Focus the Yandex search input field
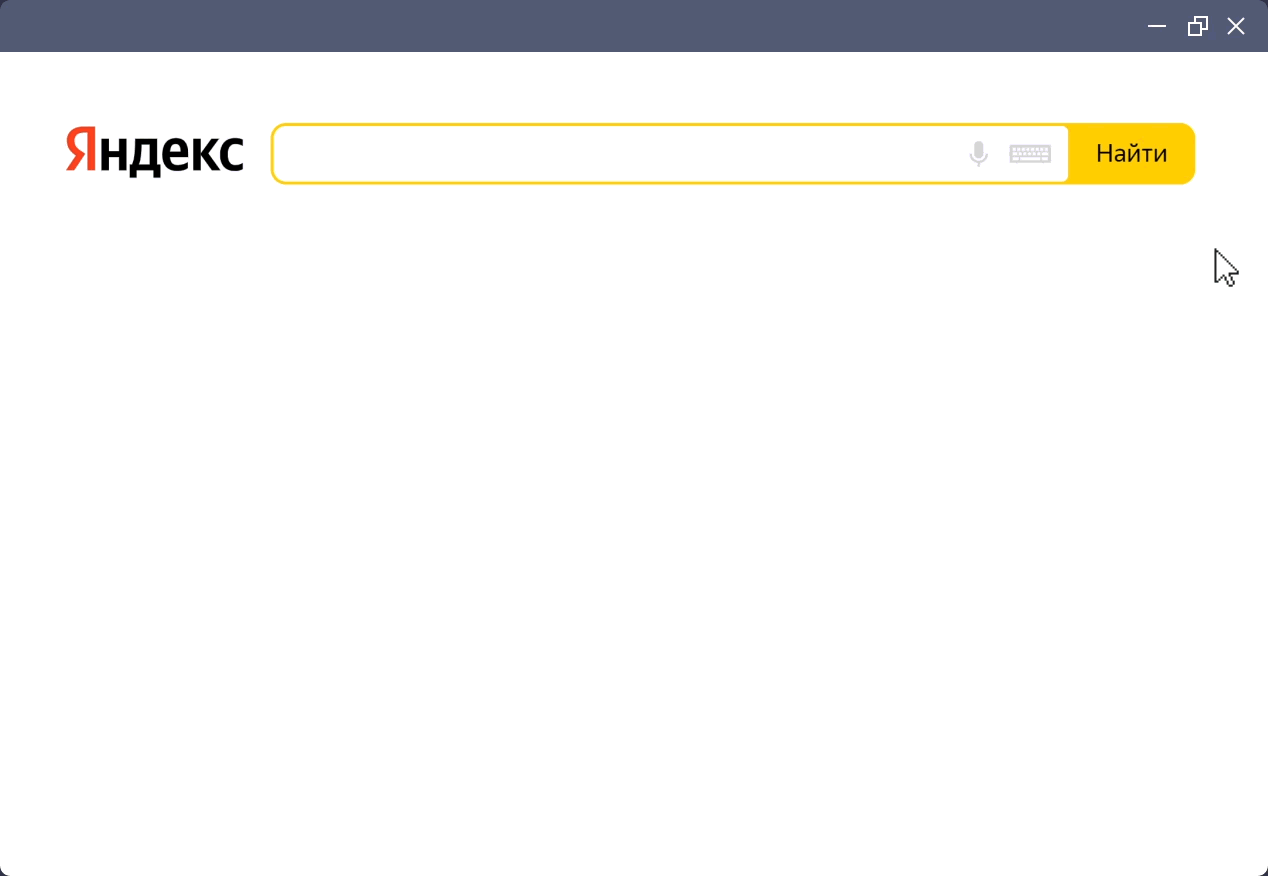The width and height of the screenshot is (1268, 876). pyautogui.click(x=615, y=154)
